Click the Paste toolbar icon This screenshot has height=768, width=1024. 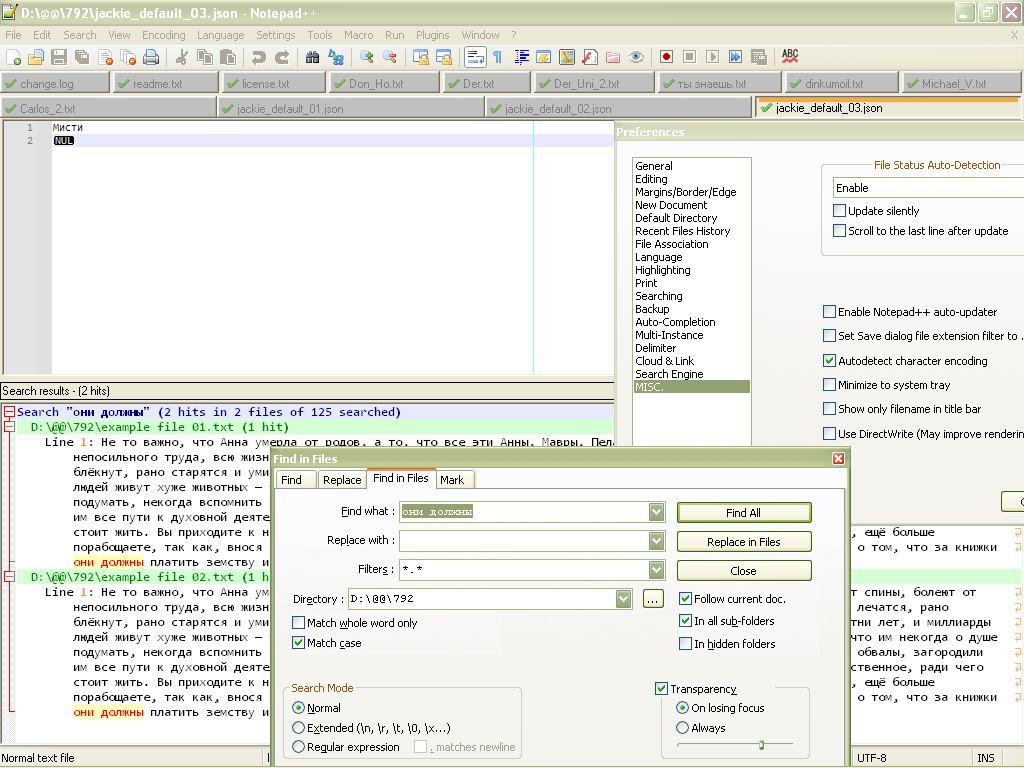(228, 57)
